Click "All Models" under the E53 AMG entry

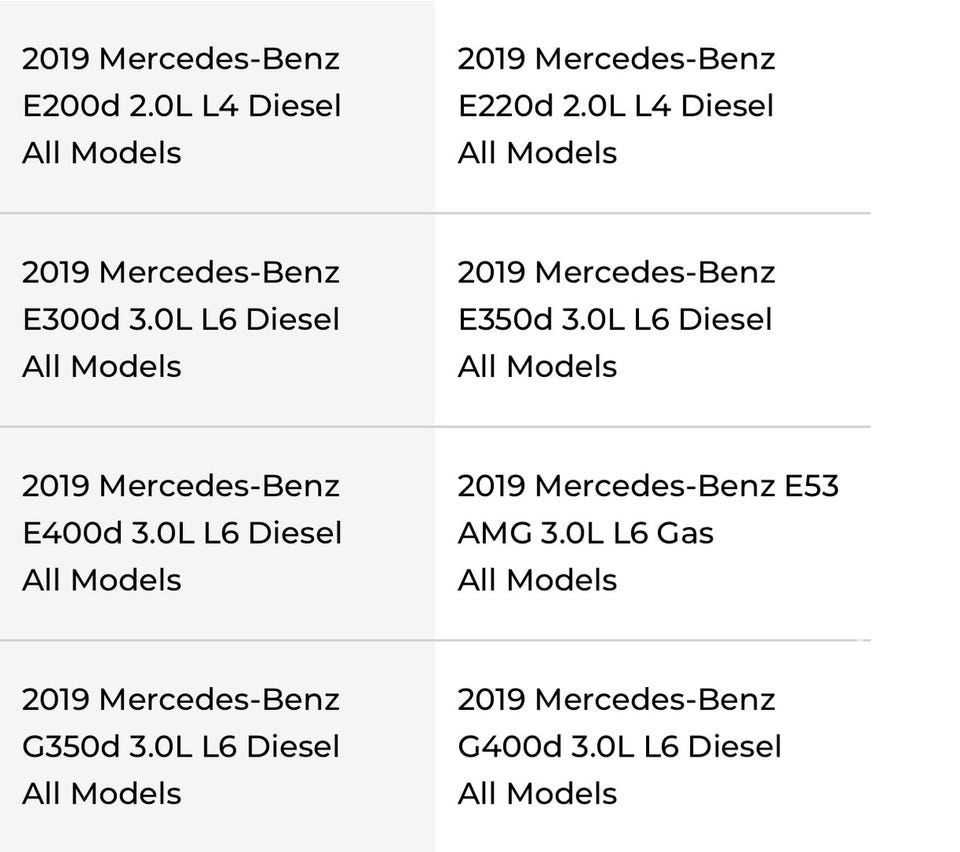pyautogui.click(x=538, y=581)
